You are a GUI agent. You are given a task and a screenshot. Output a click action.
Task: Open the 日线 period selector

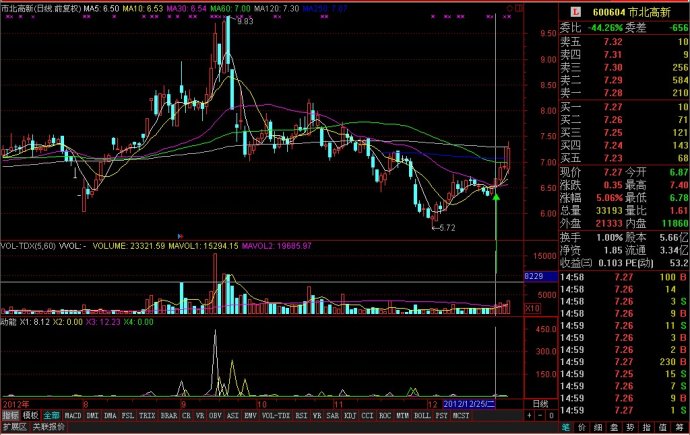(538, 403)
